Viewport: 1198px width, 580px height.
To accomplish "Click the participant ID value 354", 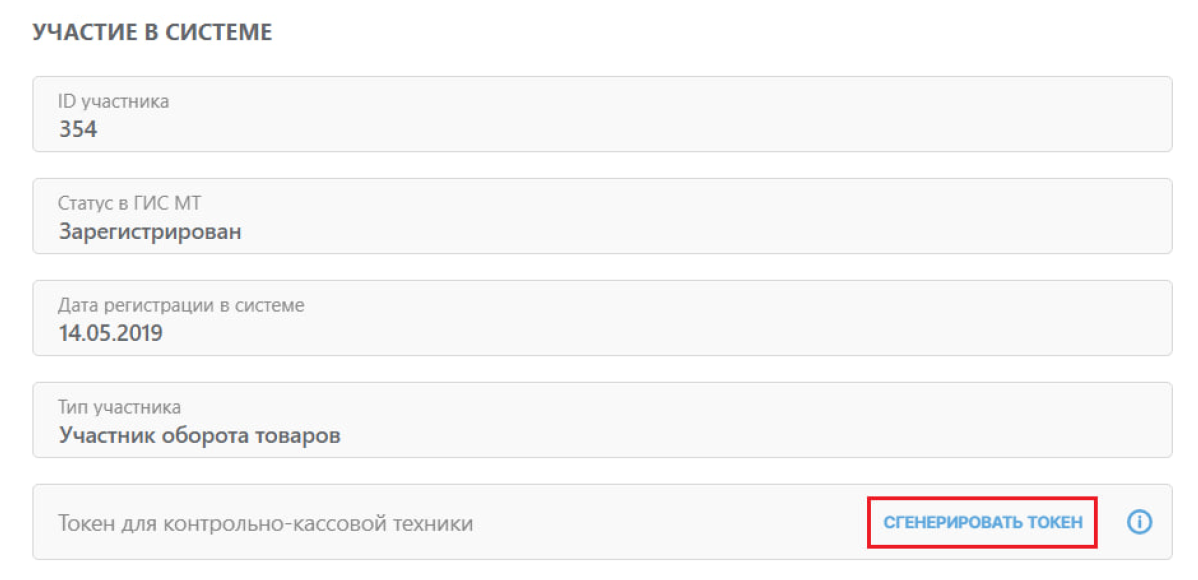I will [x=78, y=129].
